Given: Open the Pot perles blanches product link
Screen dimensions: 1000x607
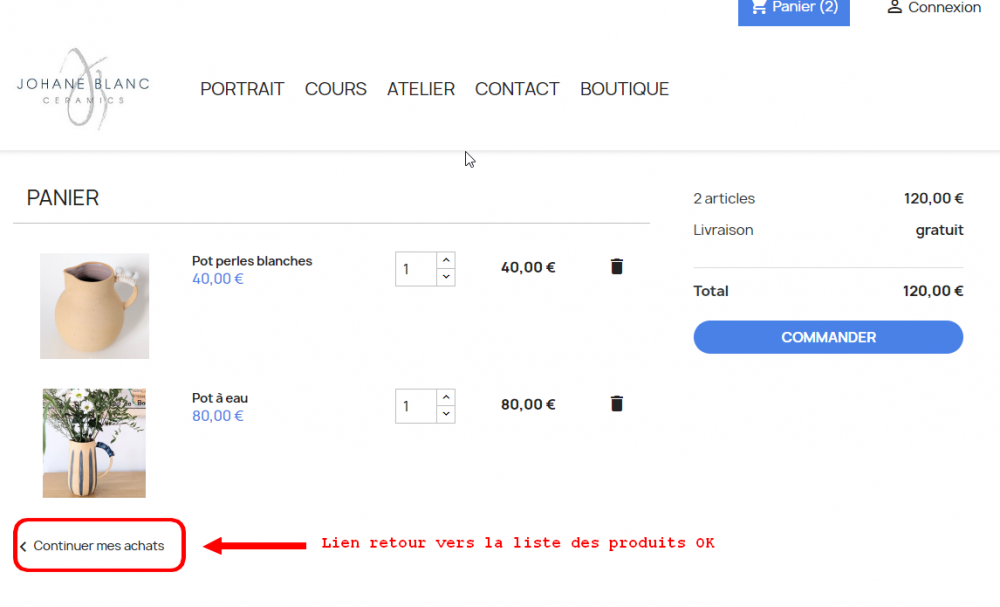Looking at the screenshot, I should (252, 261).
